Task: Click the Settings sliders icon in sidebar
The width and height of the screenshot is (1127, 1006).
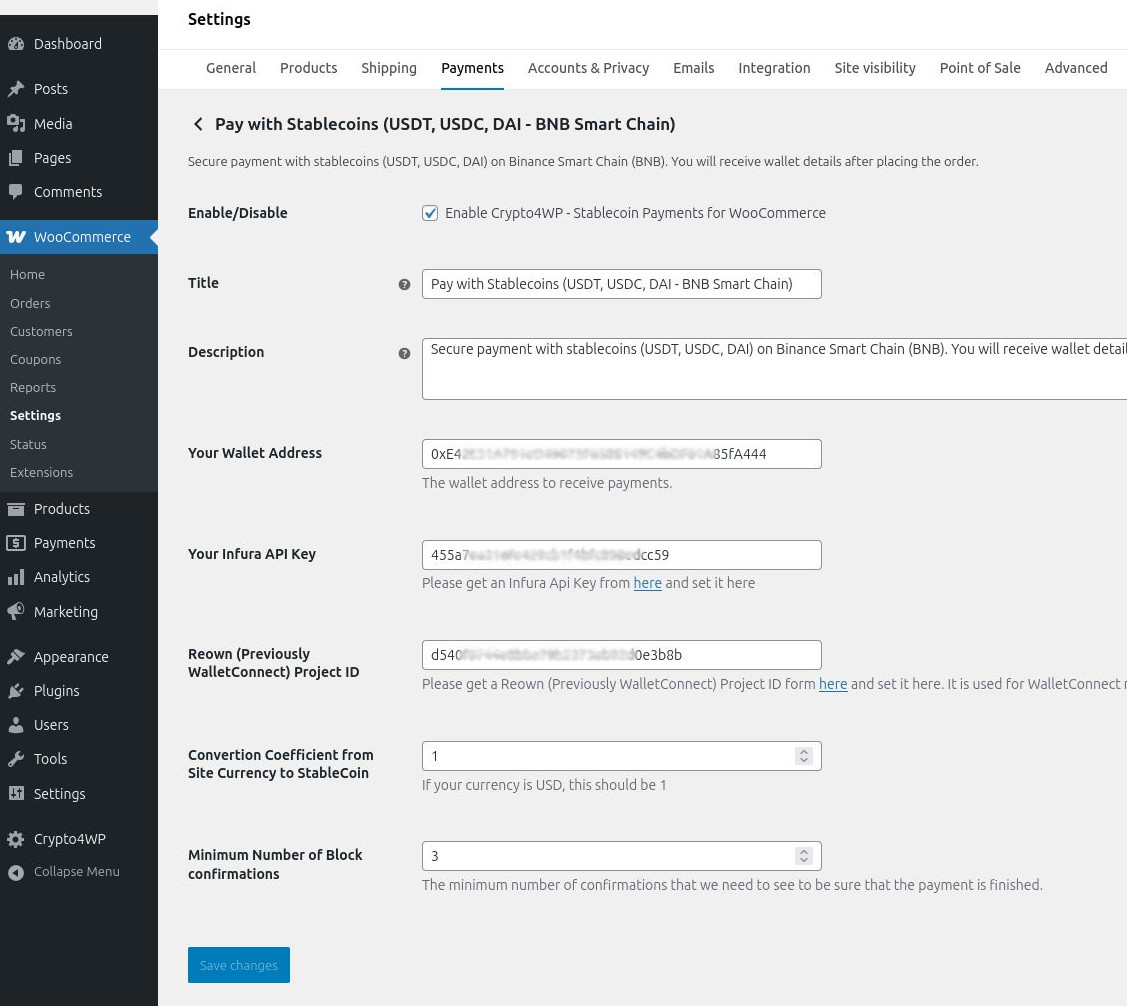Action: pyautogui.click(x=16, y=793)
